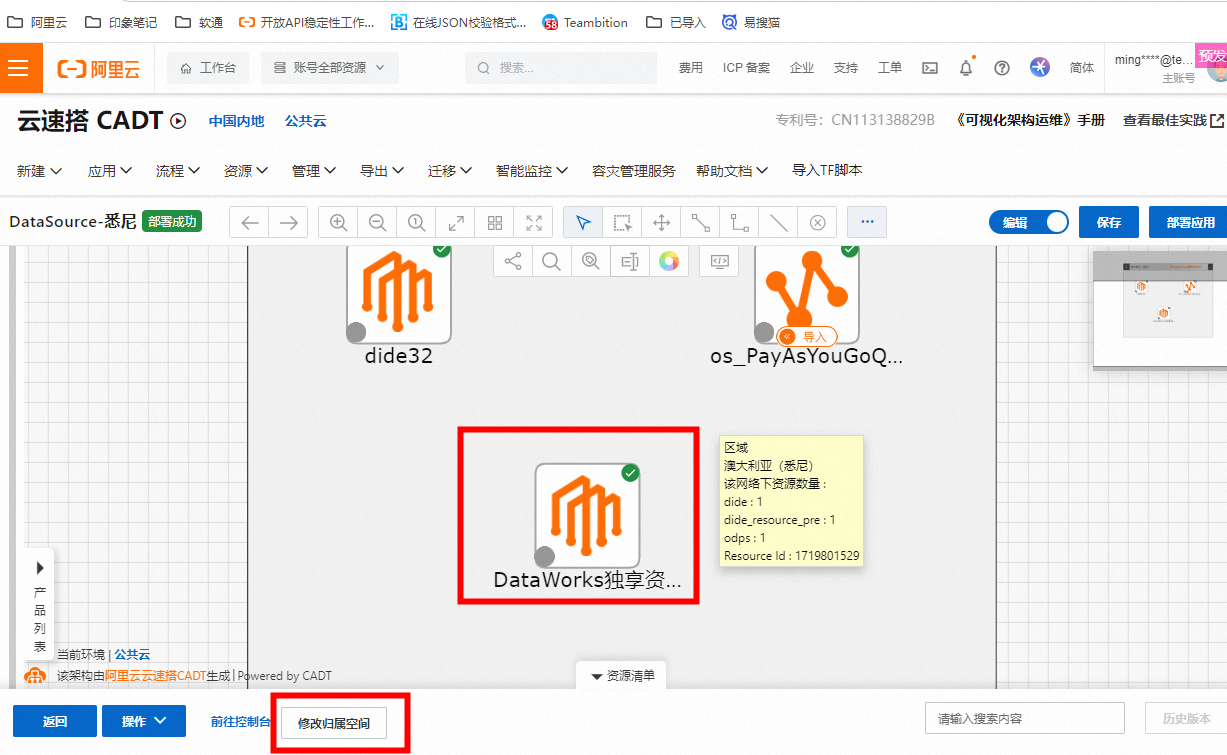This screenshot has width=1227, height=755.
Task: Open the orange hamburger navigation menu
Action: pyautogui.click(x=18, y=68)
